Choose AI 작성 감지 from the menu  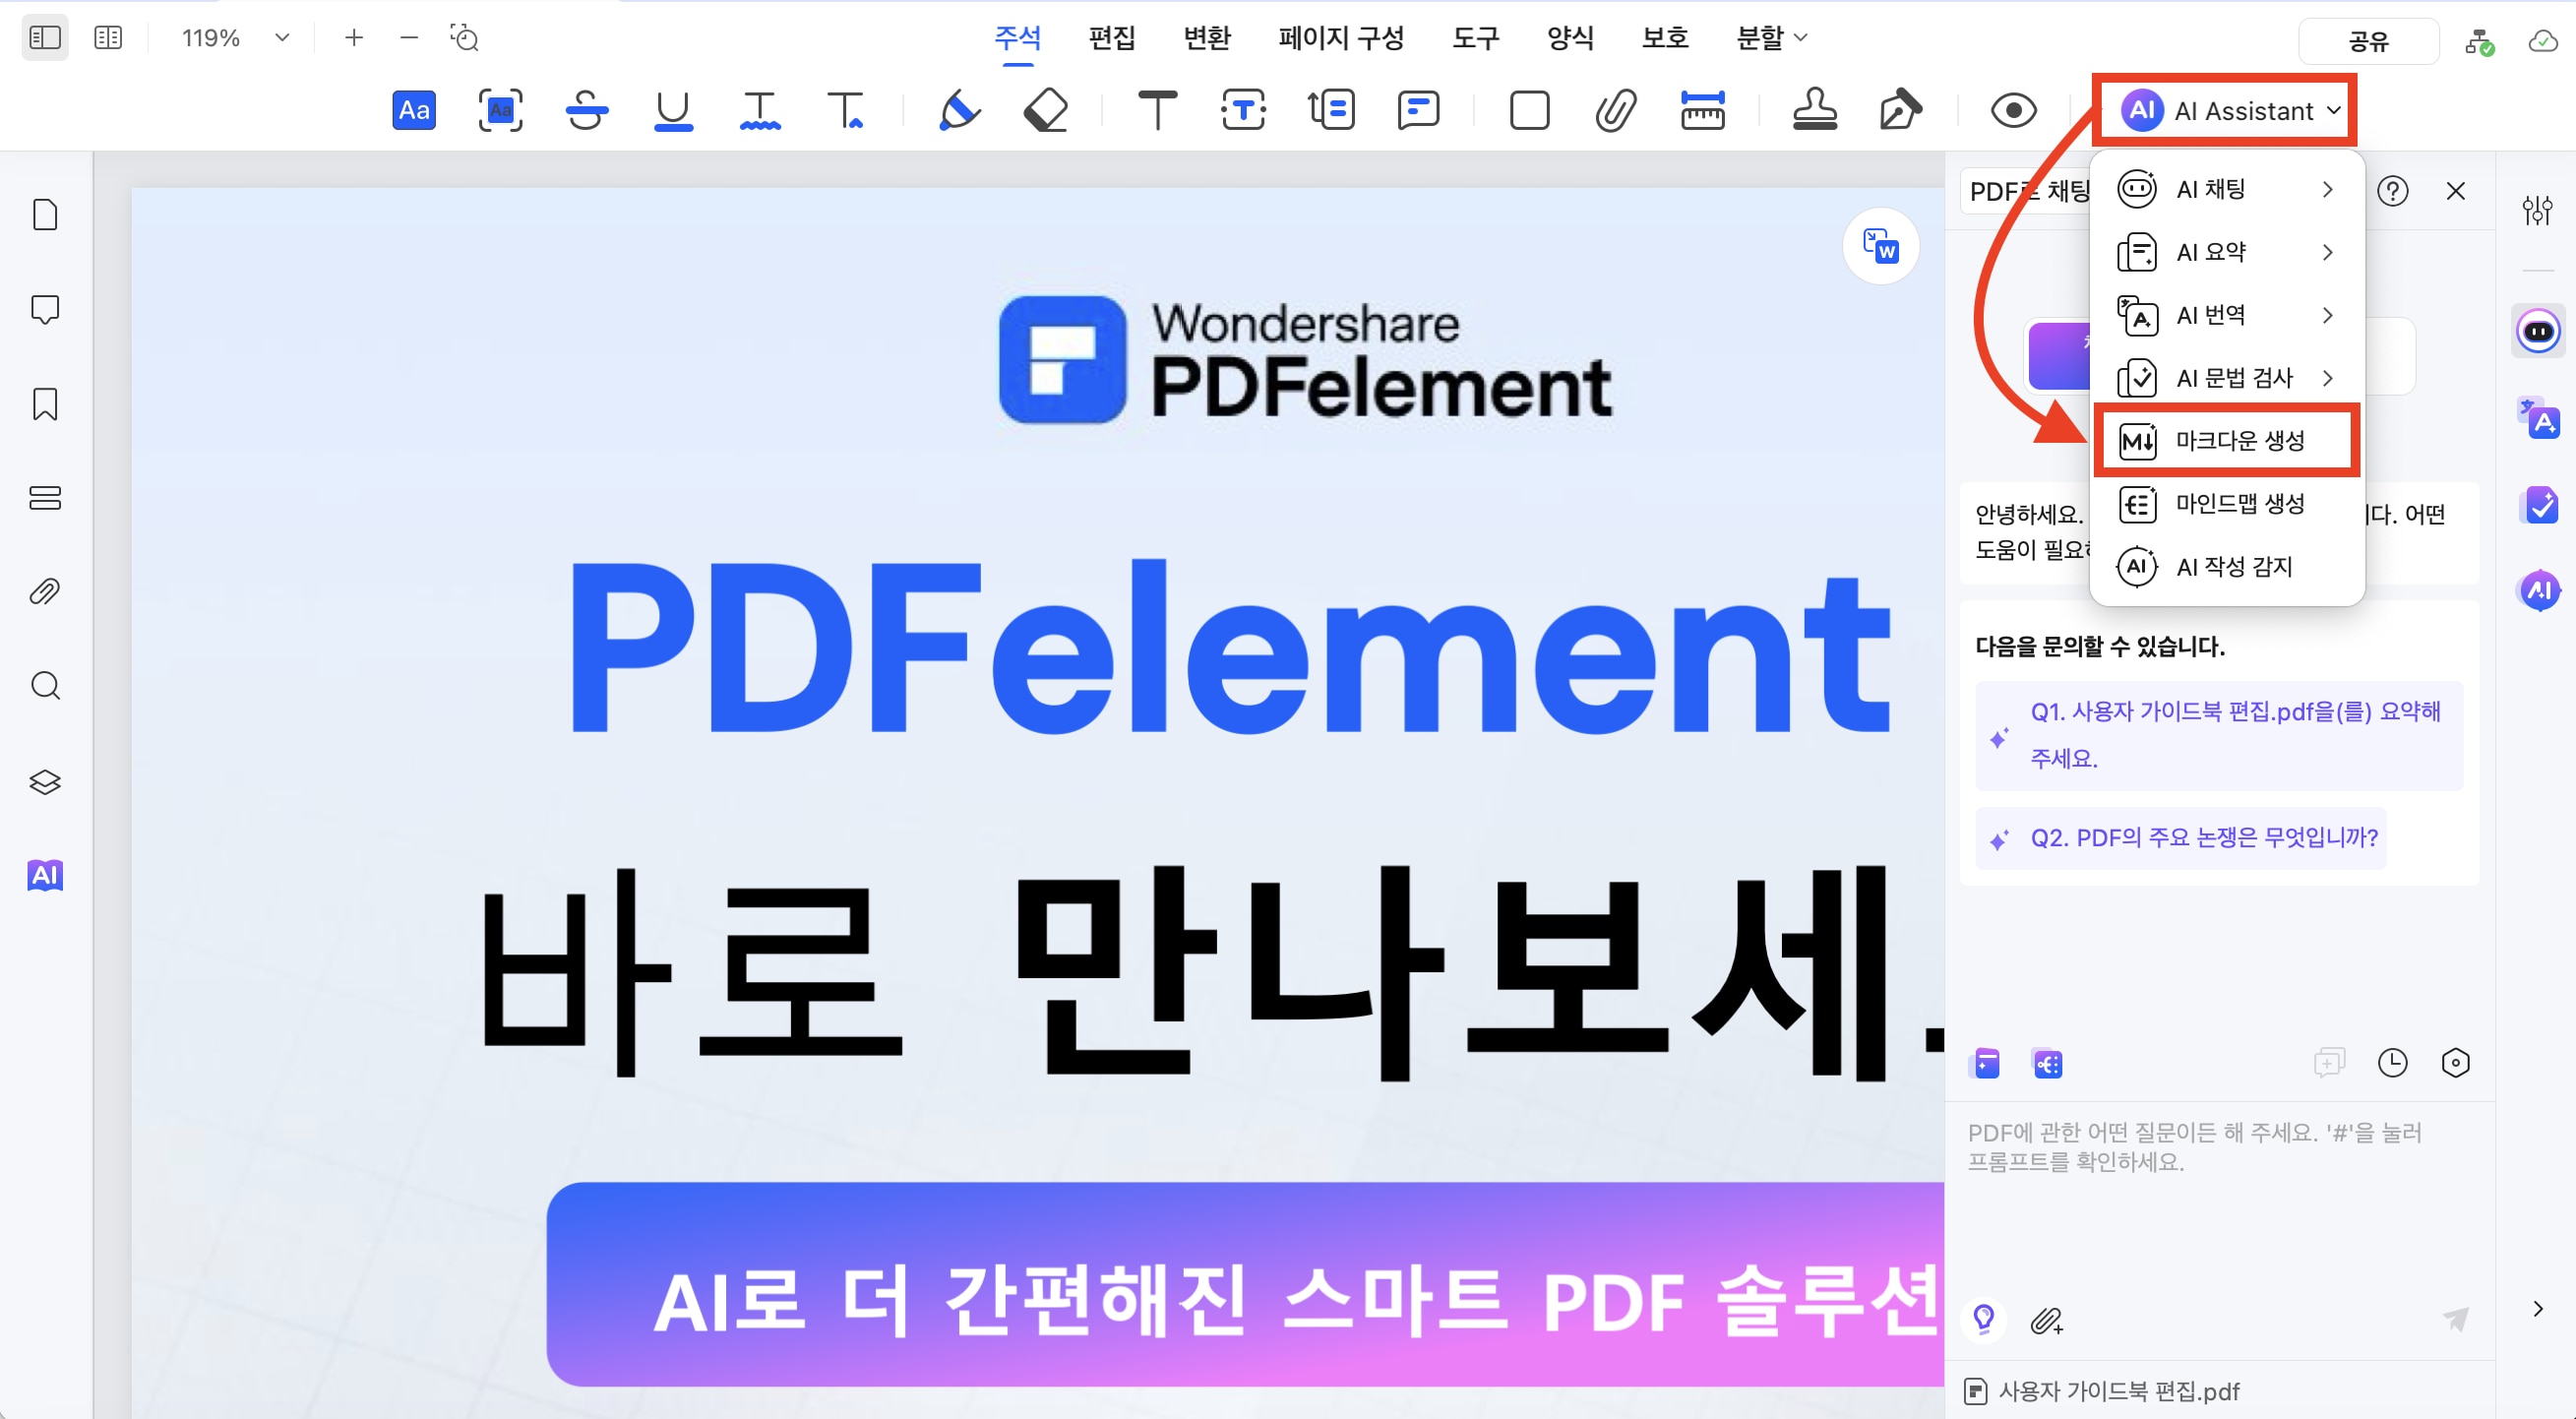[2227, 566]
